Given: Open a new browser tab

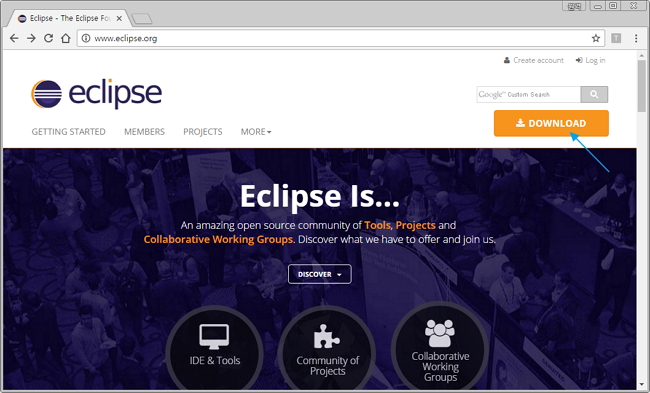Looking at the screenshot, I should pos(141,19).
